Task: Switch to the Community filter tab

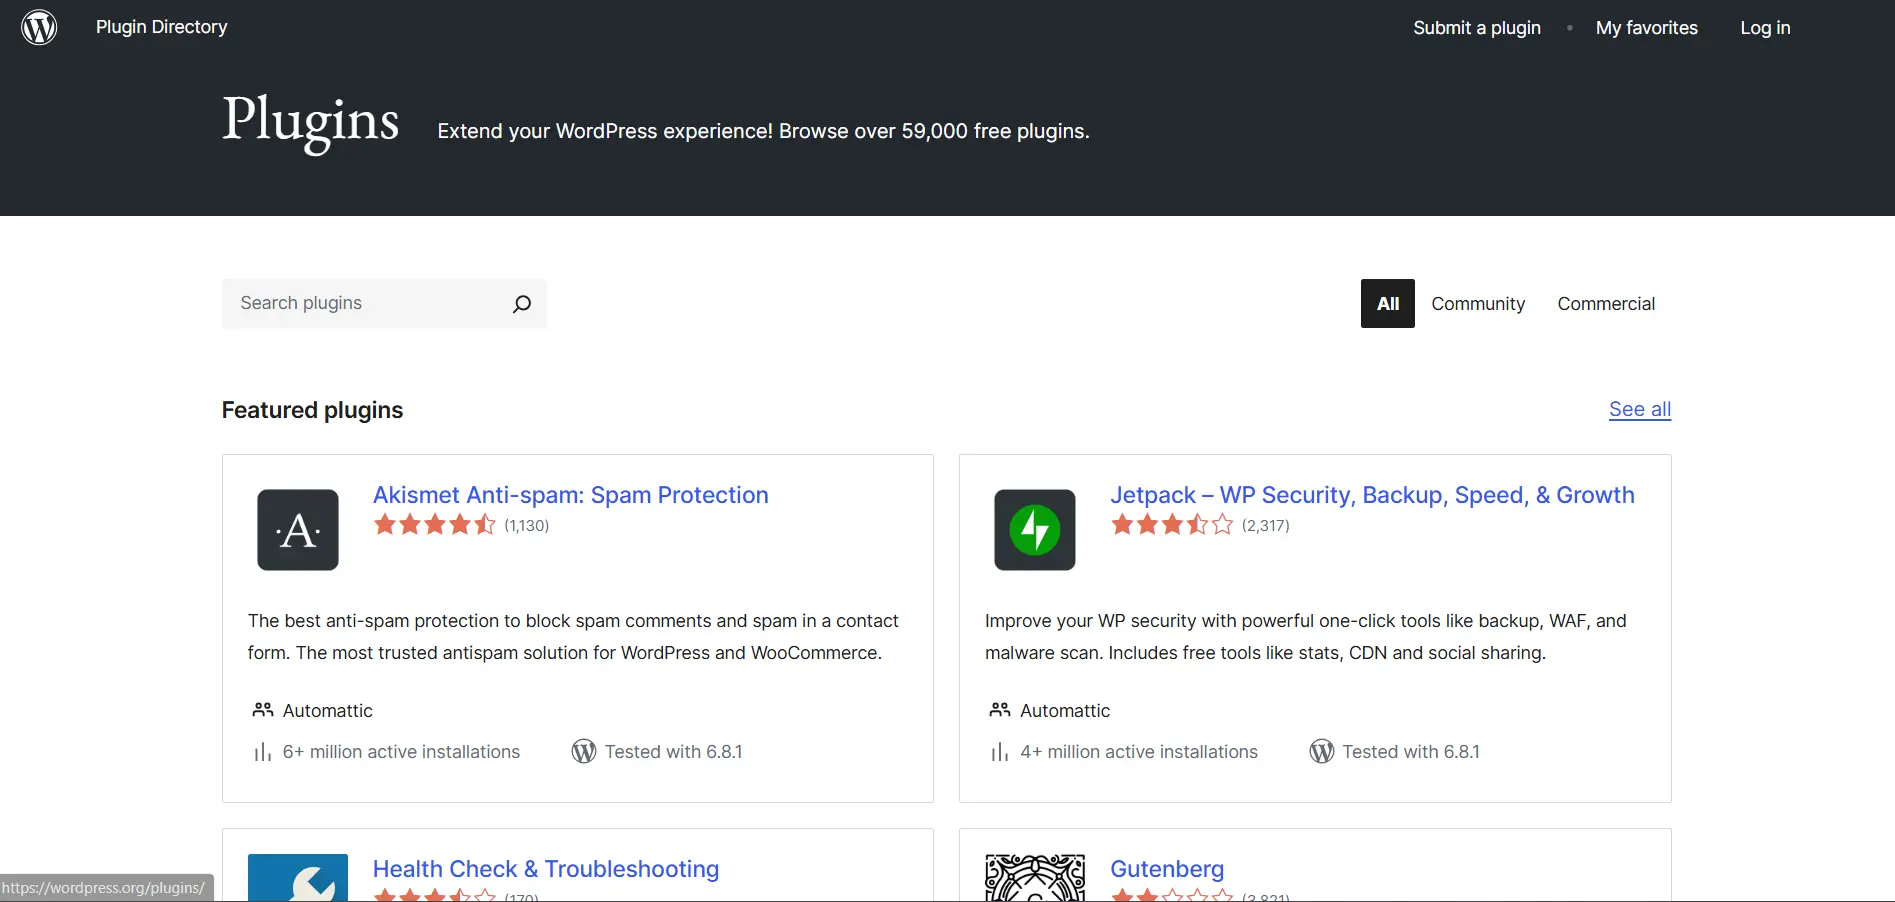Action: pos(1478,304)
